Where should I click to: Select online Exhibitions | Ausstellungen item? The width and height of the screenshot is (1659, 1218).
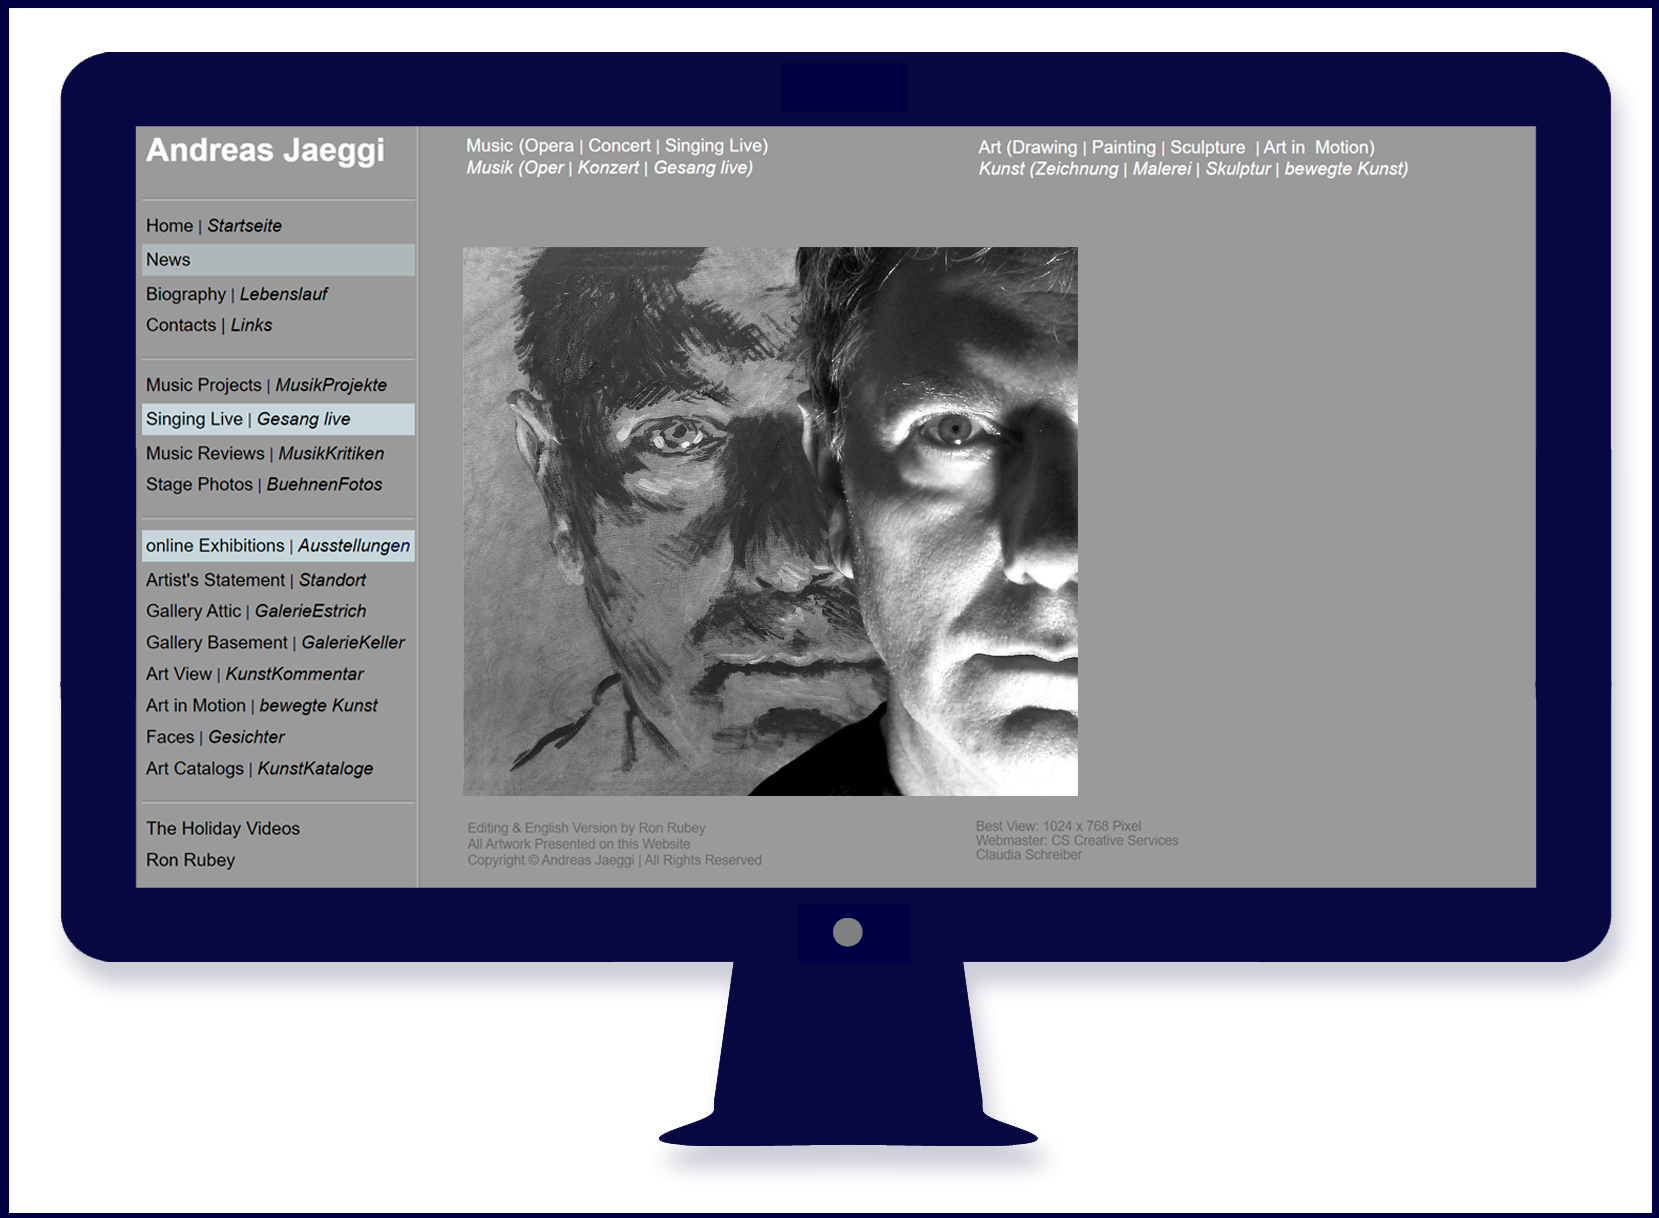(278, 546)
